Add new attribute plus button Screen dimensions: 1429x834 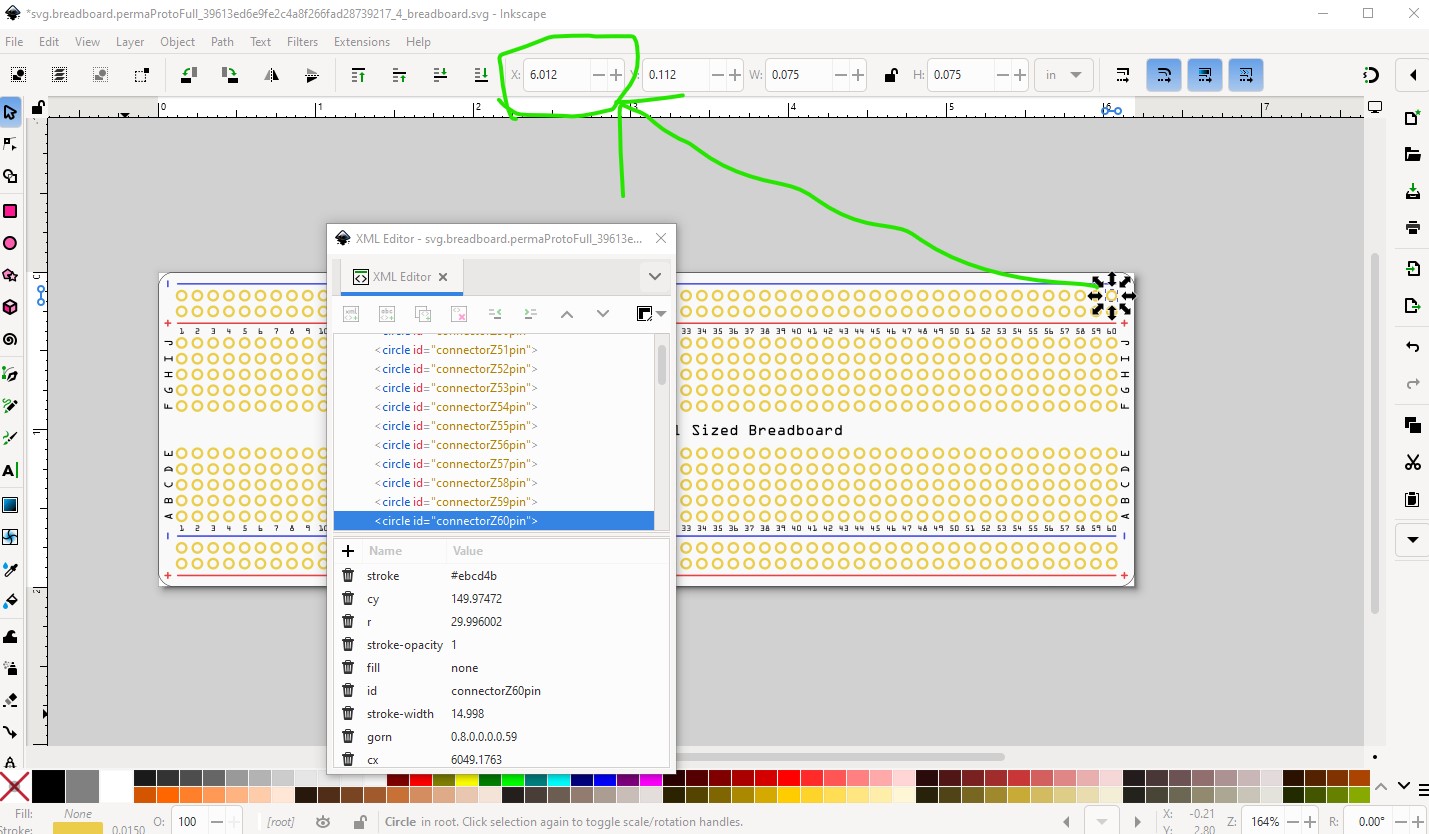tap(348, 551)
